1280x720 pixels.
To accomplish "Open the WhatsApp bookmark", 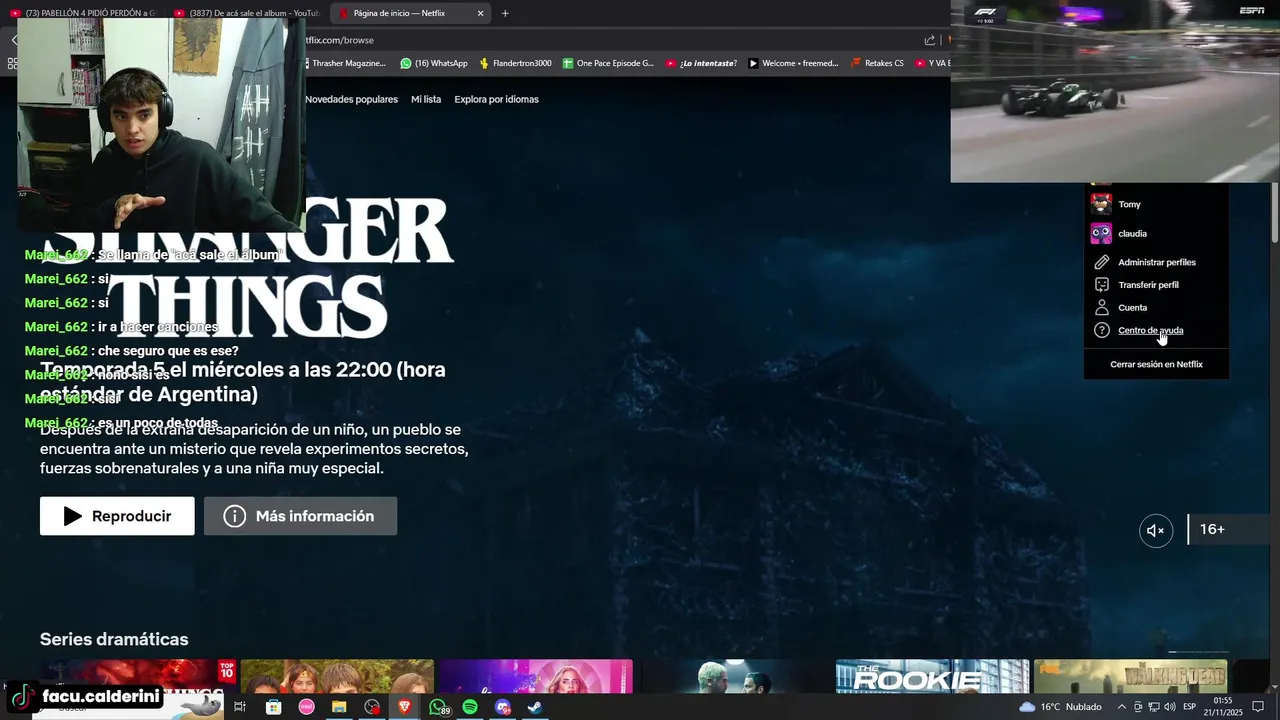I will pos(434,63).
